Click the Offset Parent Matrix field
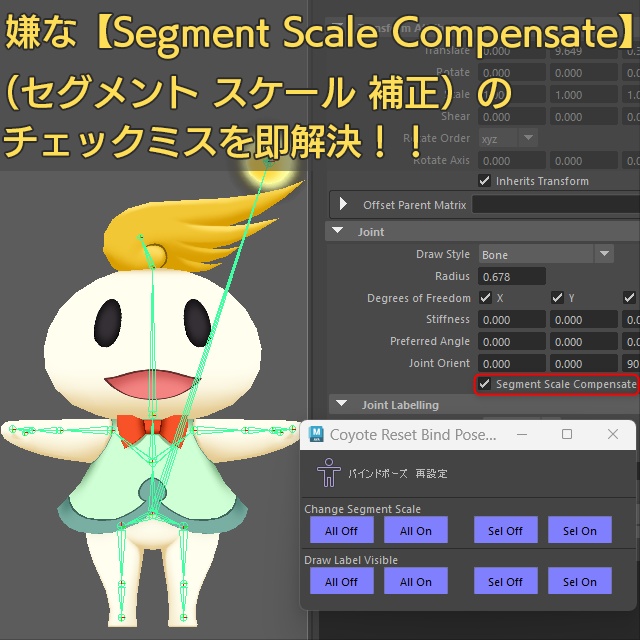The image size is (640, 640). click(x=556, y=204)
